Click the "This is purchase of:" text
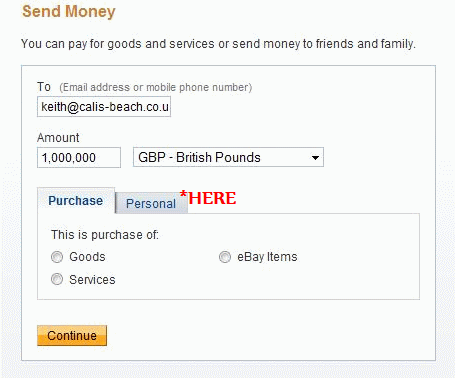 coord(105,235)
